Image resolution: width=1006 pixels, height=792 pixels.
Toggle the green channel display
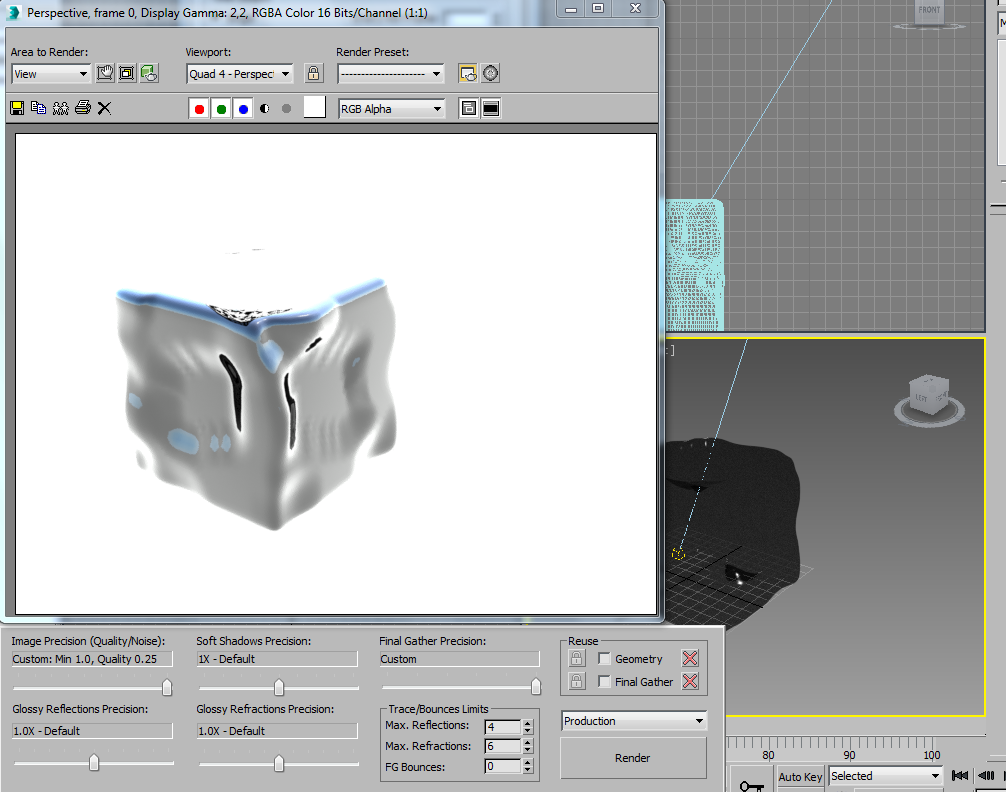click(x=221, y=109)
